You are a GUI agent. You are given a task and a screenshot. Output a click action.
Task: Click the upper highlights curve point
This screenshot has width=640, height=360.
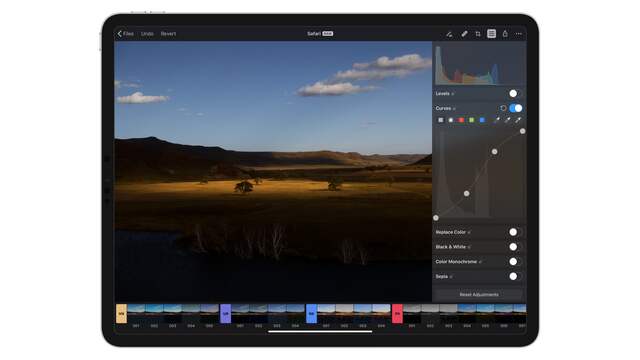tap(494, 151)
